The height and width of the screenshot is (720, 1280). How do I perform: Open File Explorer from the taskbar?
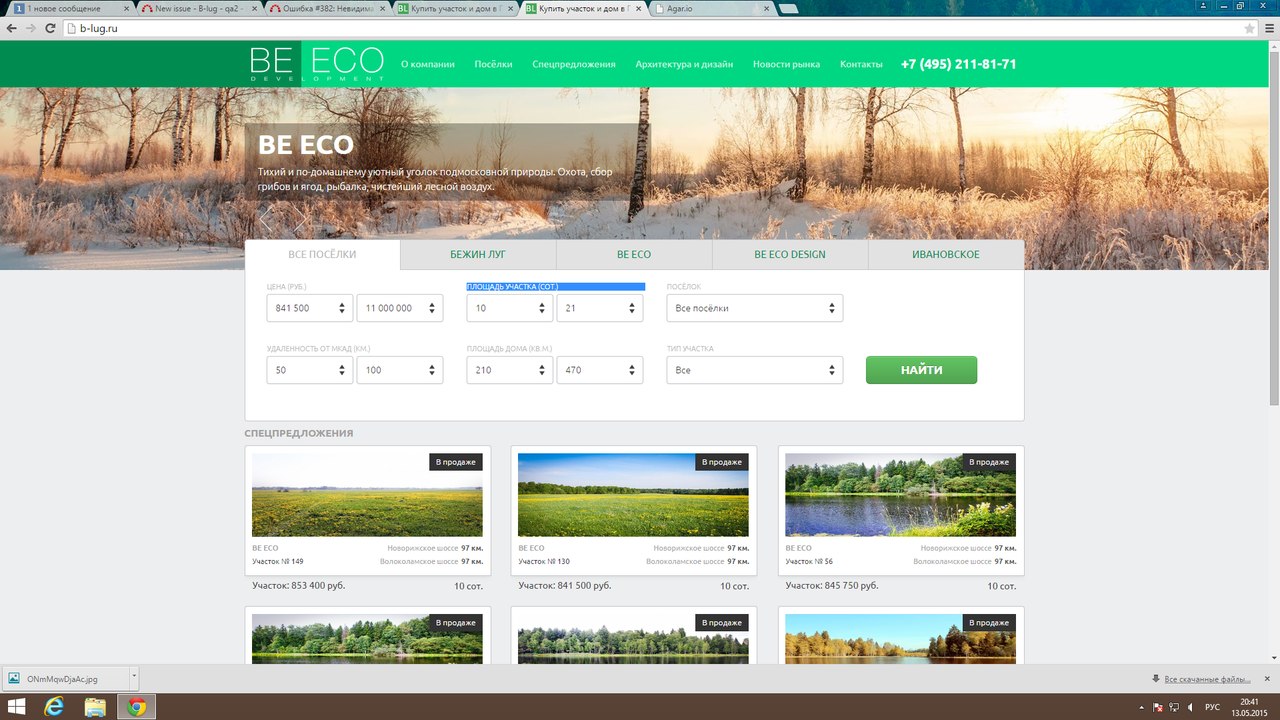click(95, 707)
